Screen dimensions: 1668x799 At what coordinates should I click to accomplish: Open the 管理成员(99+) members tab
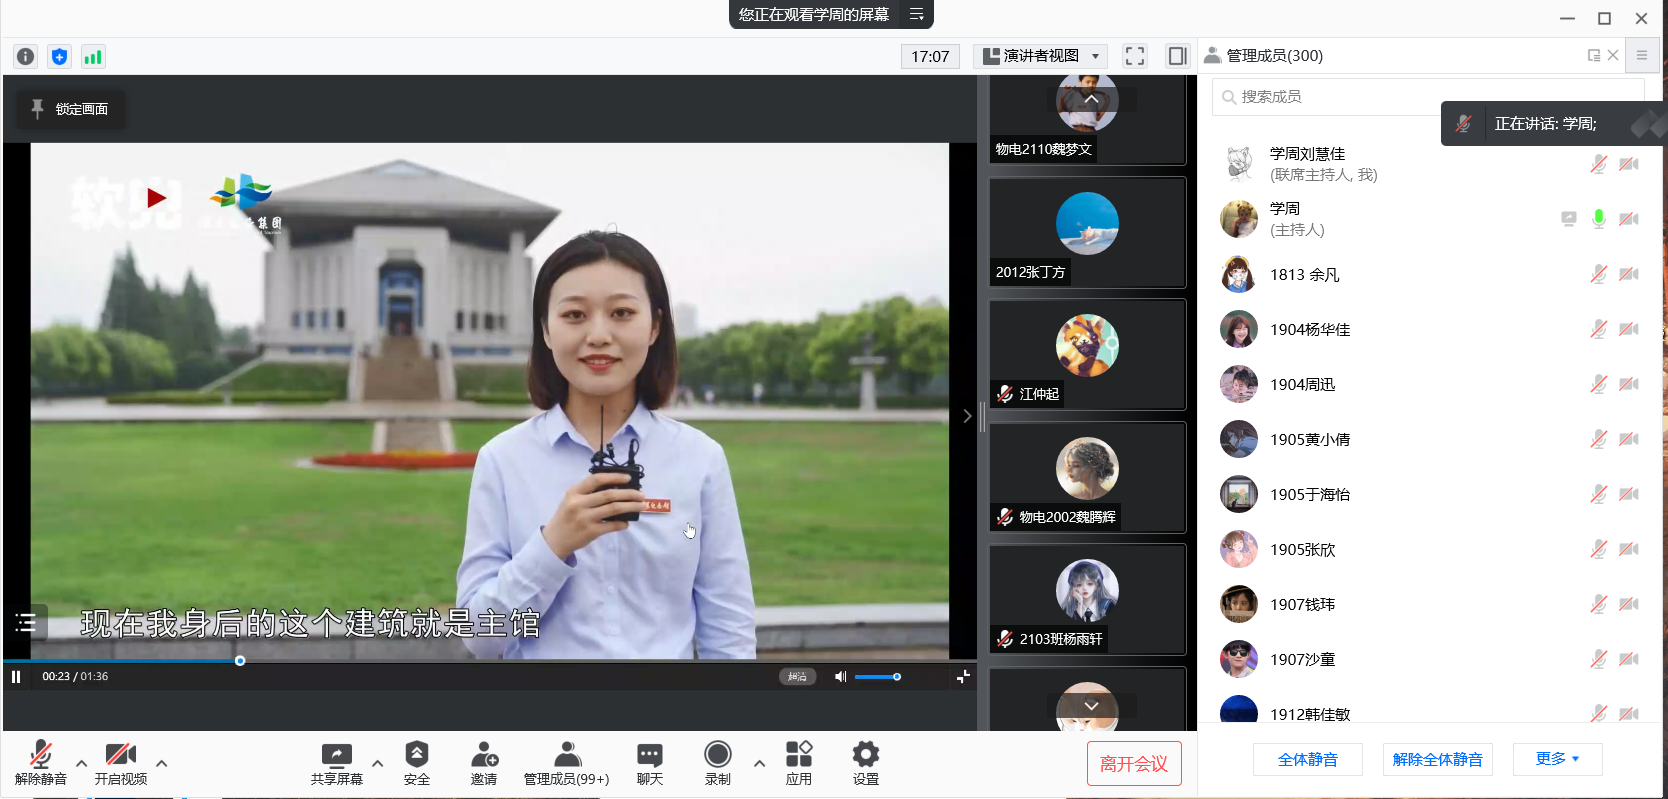[x=566, y=764]
